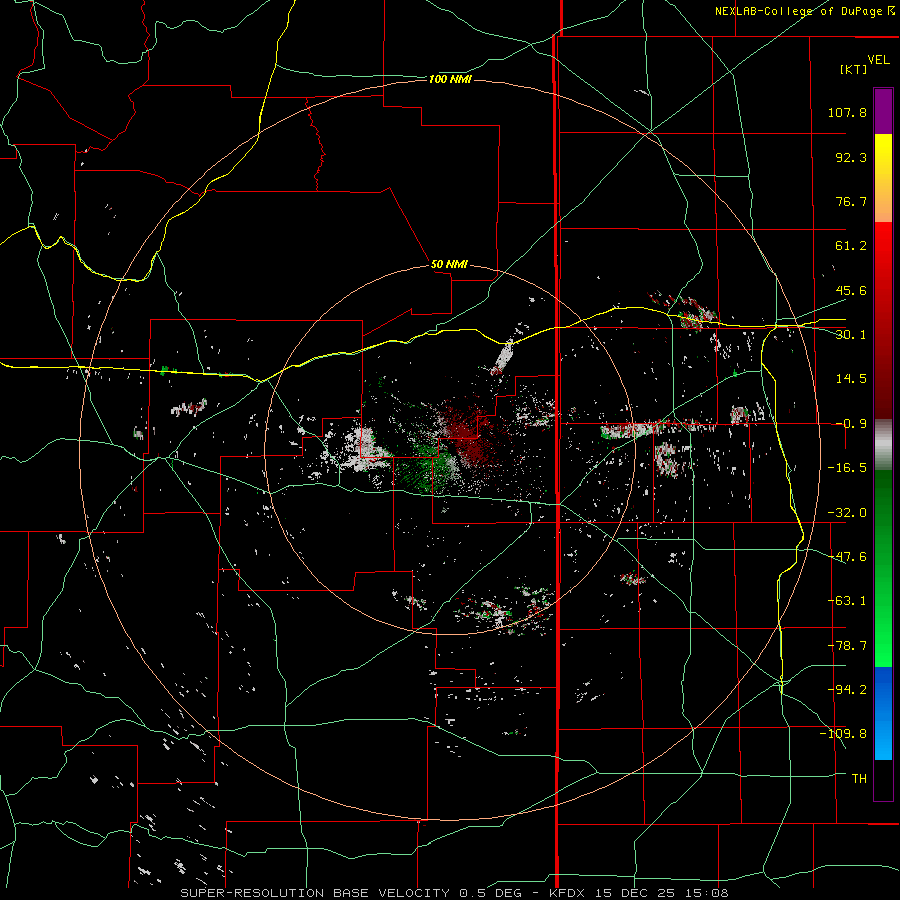Click the 61.2 velocity scale value
The image size is (900, 900).
click(851, 246)
